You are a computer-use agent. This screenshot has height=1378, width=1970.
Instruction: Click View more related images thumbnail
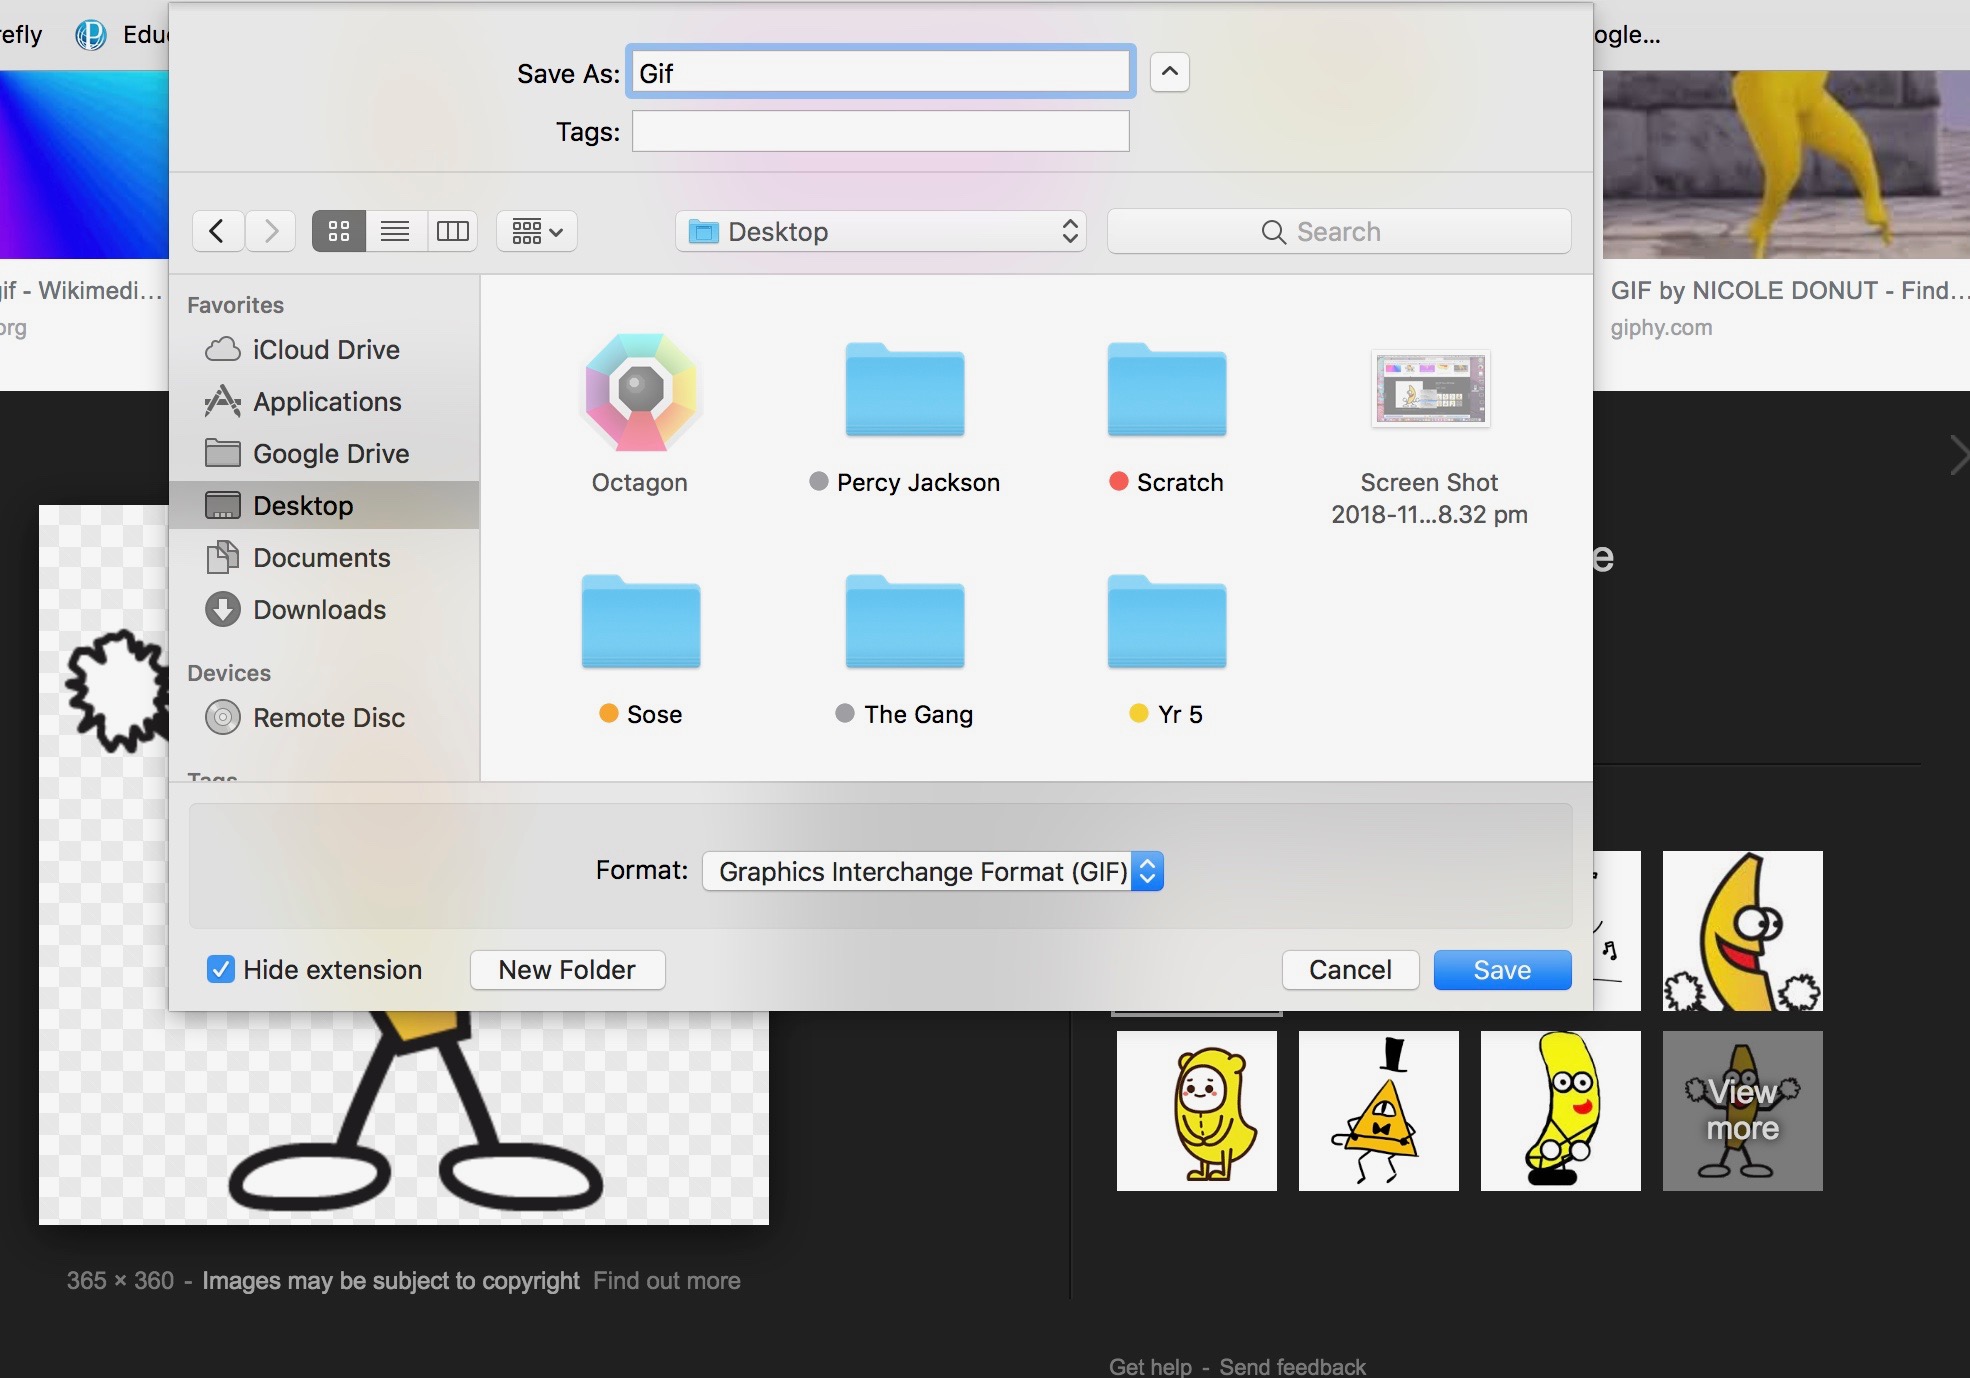pyautogui.click(x=1742, y=1110)
